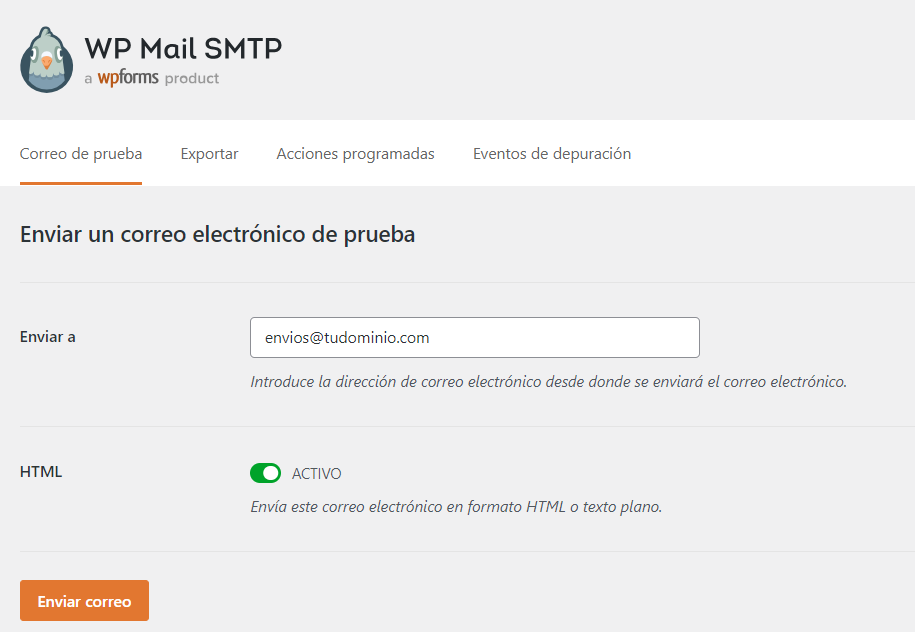This screenshot has height=632, width=915.
Task: Click the orange underline beneath Correo de prueba
Action: [x=81, y=183]
